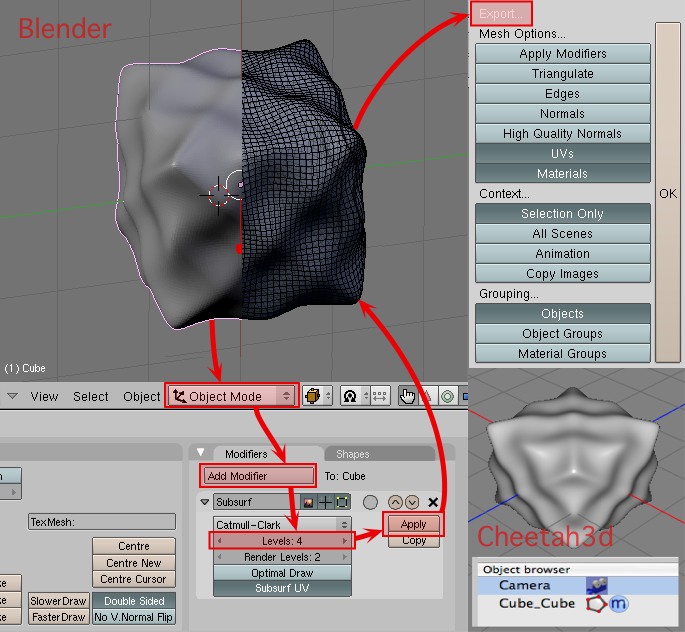The height and width of the screenshot is (632, 685).
Task: Click the Camera object icon in browser
Action: point(596,585)
